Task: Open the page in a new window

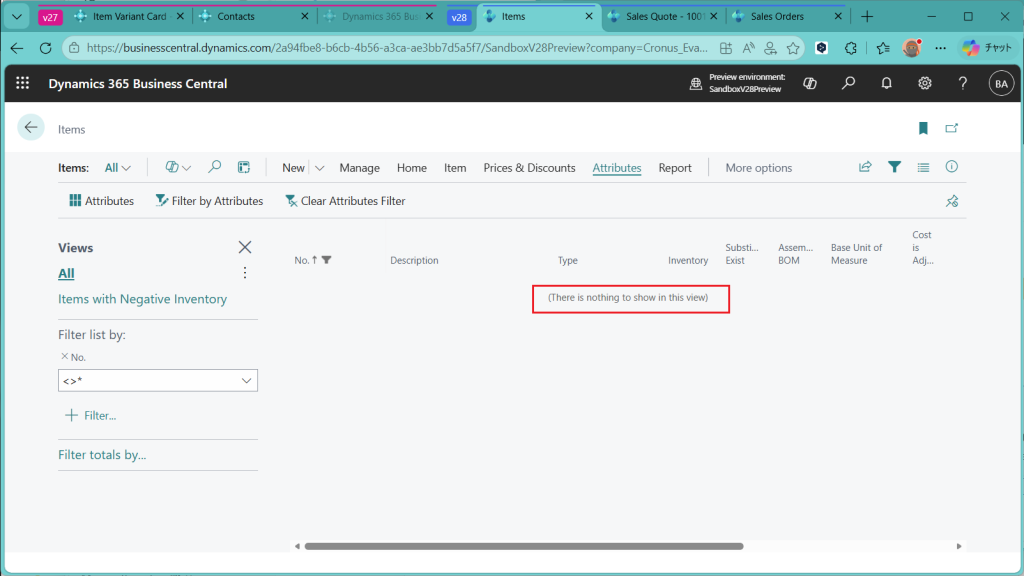Action: (x=952, y=128)
